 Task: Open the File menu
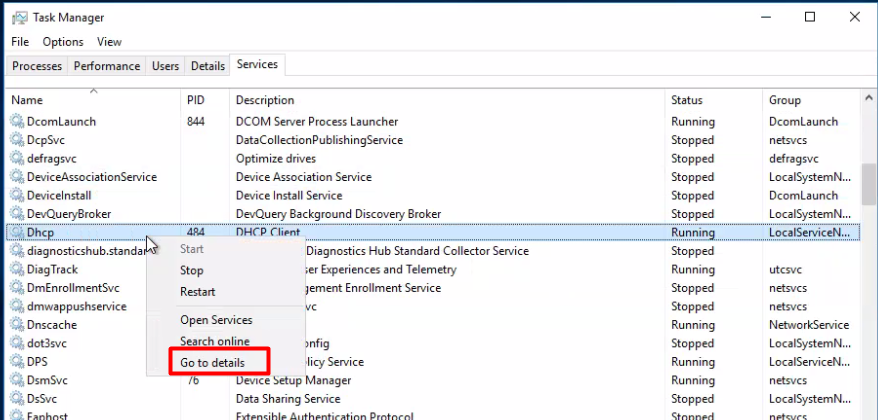(20, 42)
